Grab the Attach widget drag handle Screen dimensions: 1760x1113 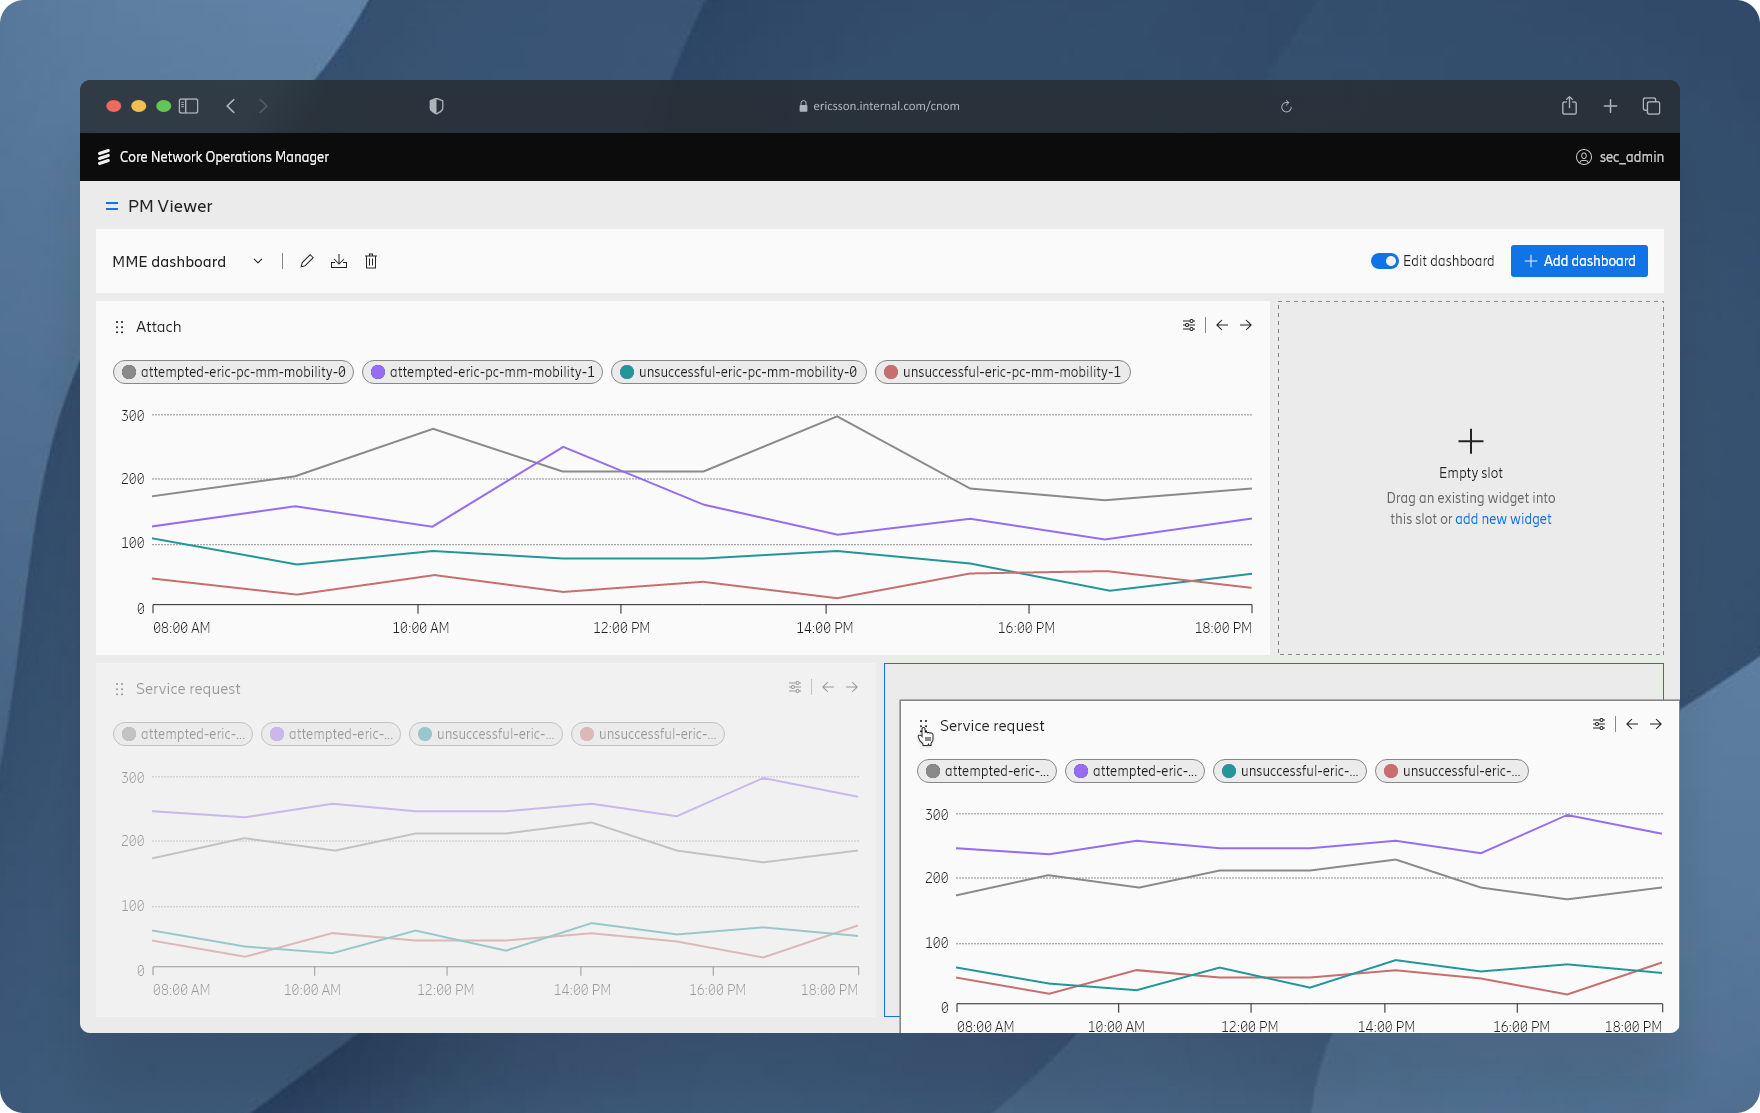[119, 327]
